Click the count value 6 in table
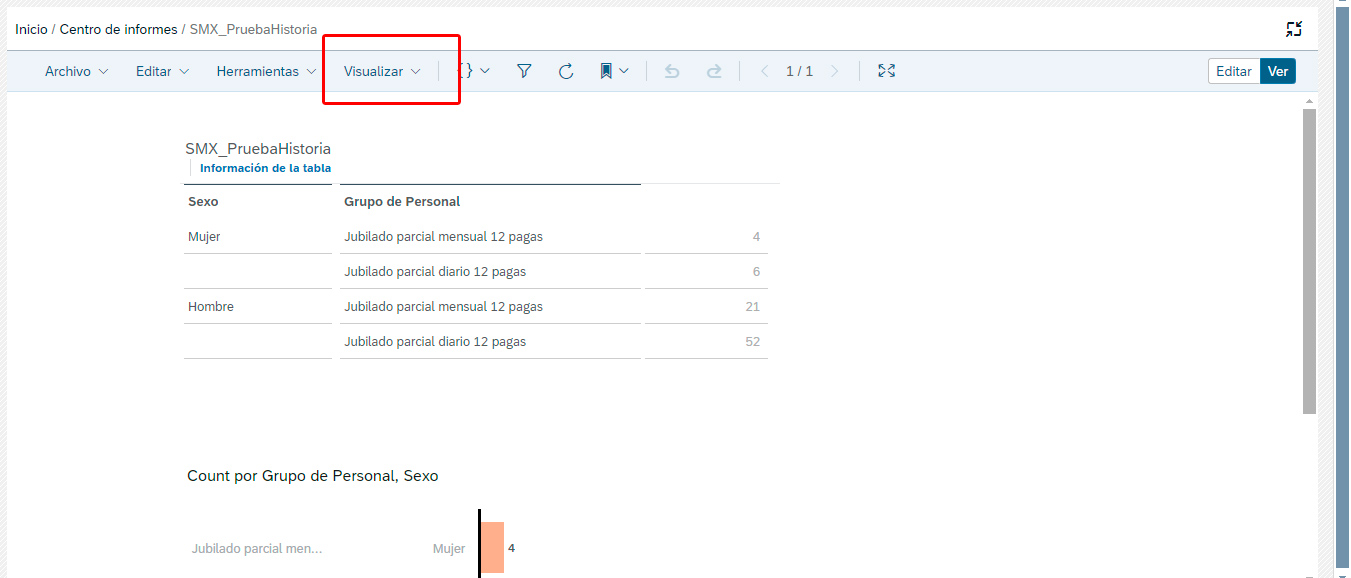This screenshot has width=1351, height=578. tap(756, 272)
